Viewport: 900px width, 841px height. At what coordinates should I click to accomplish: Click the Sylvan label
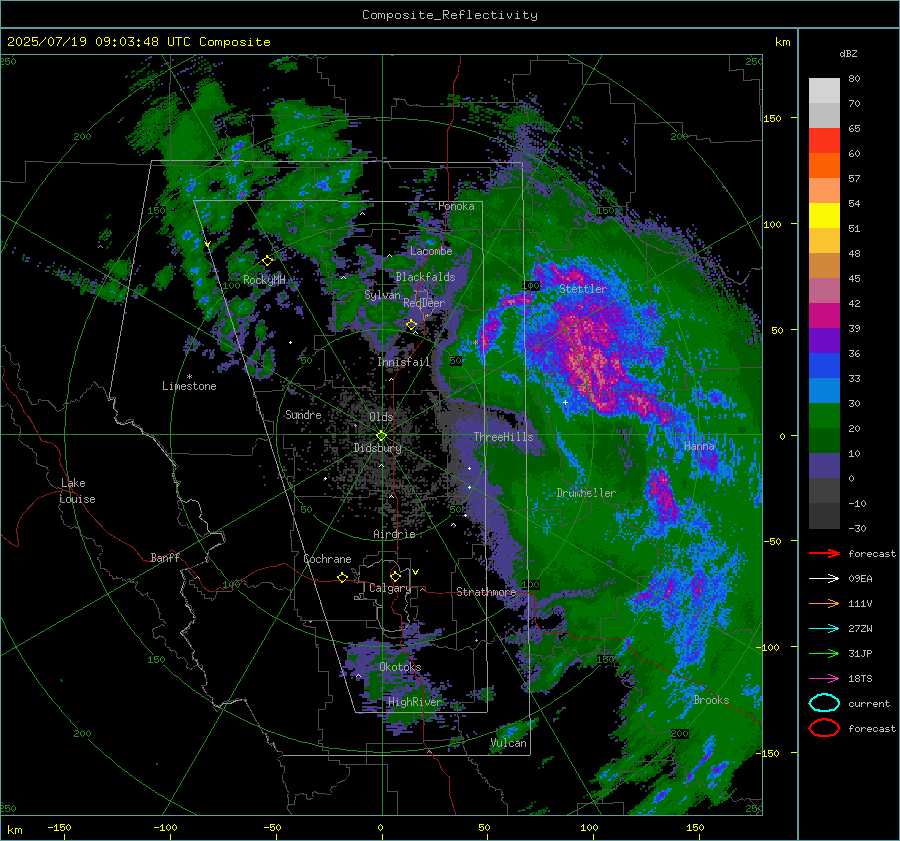pos(382,295)
